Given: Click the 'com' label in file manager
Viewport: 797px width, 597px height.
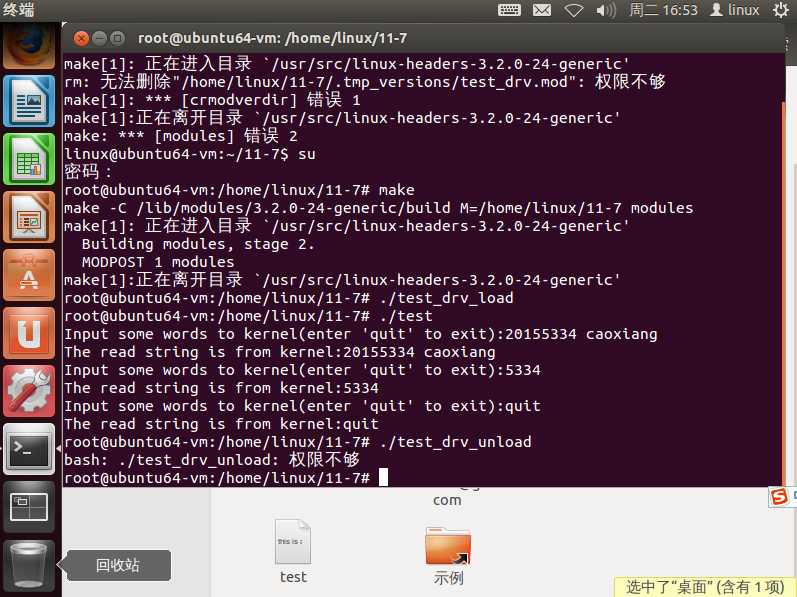Looking at the screenshot, I should (447, 500).
